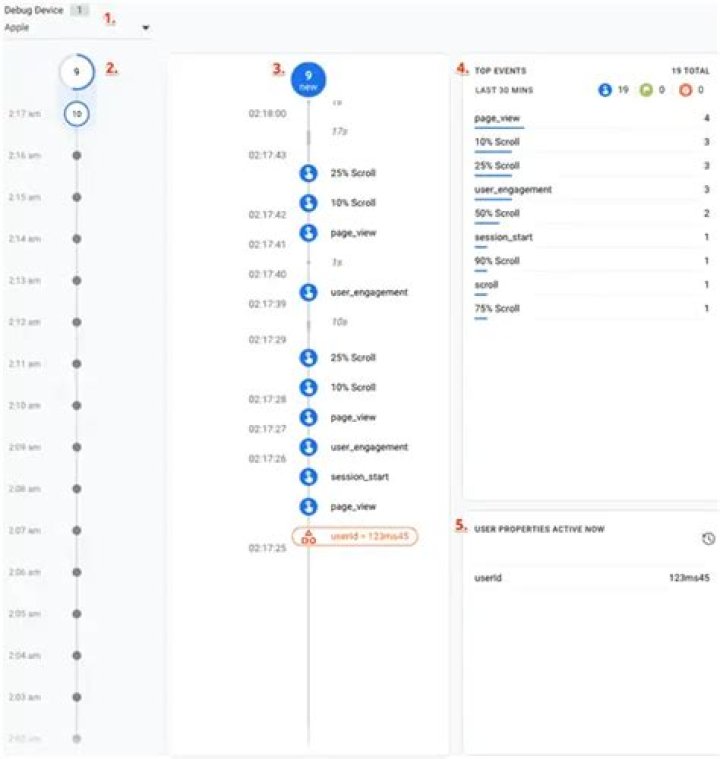Screen dimensions: 720x759
Task: Filter Top Events by the green conversions icon
Action: (x=646, y=90)
